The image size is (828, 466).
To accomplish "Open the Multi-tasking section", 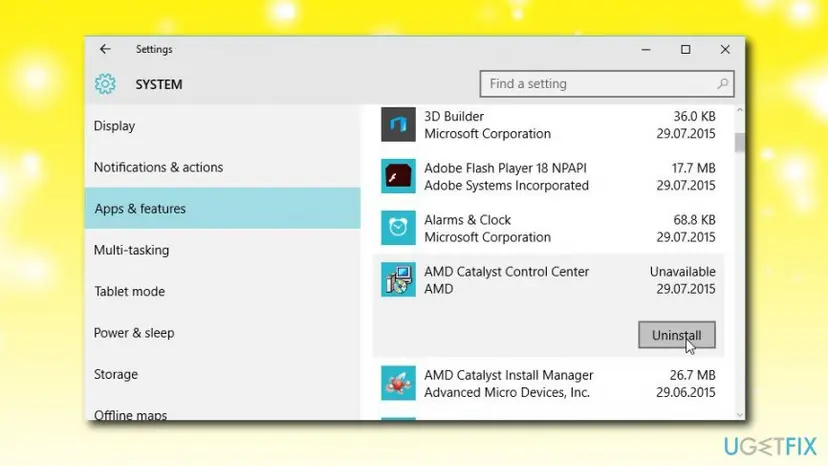I will coord(222,250).
